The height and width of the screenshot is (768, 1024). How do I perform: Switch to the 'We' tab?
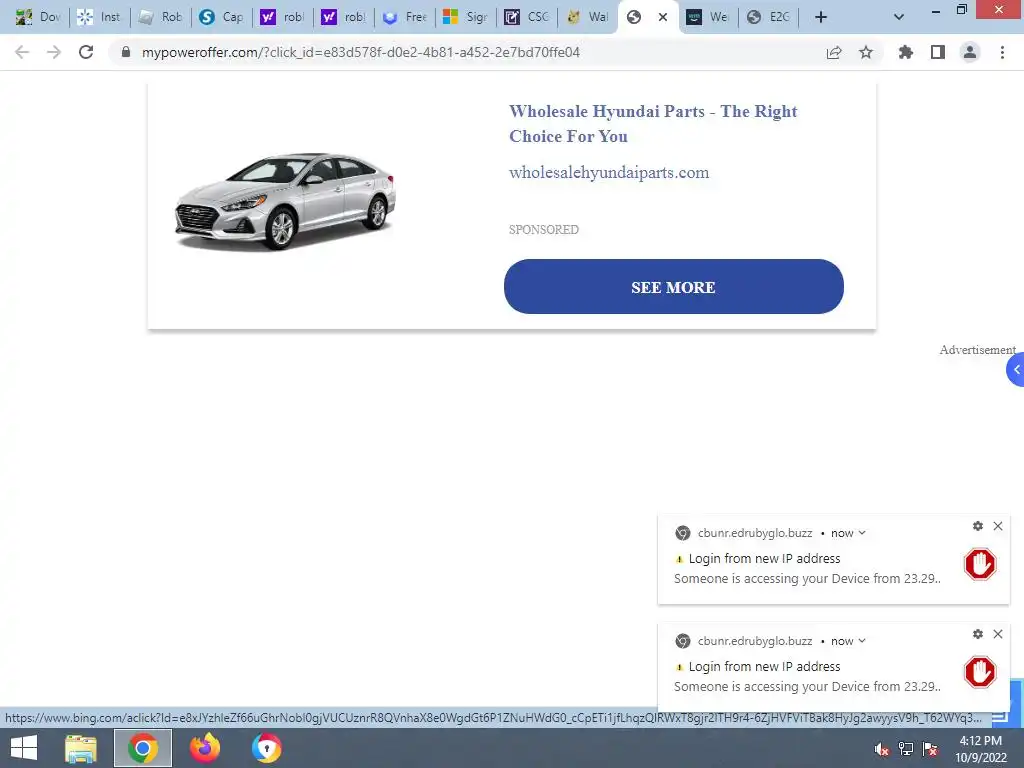coord(708,17)
